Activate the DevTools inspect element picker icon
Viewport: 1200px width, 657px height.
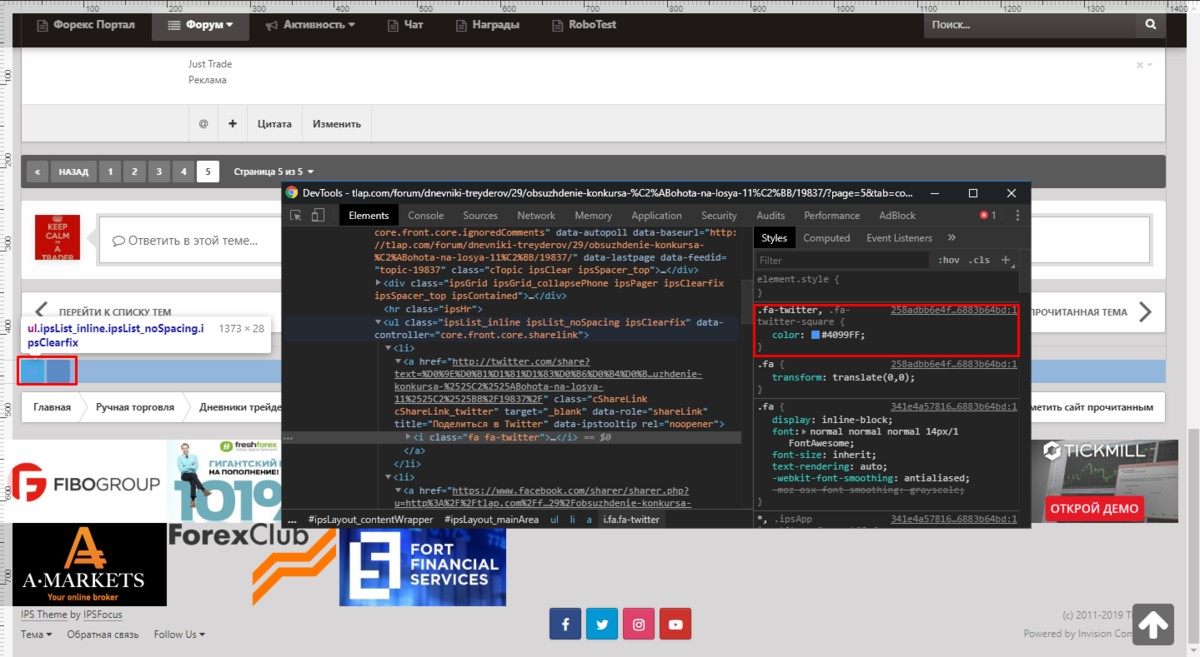296,215
